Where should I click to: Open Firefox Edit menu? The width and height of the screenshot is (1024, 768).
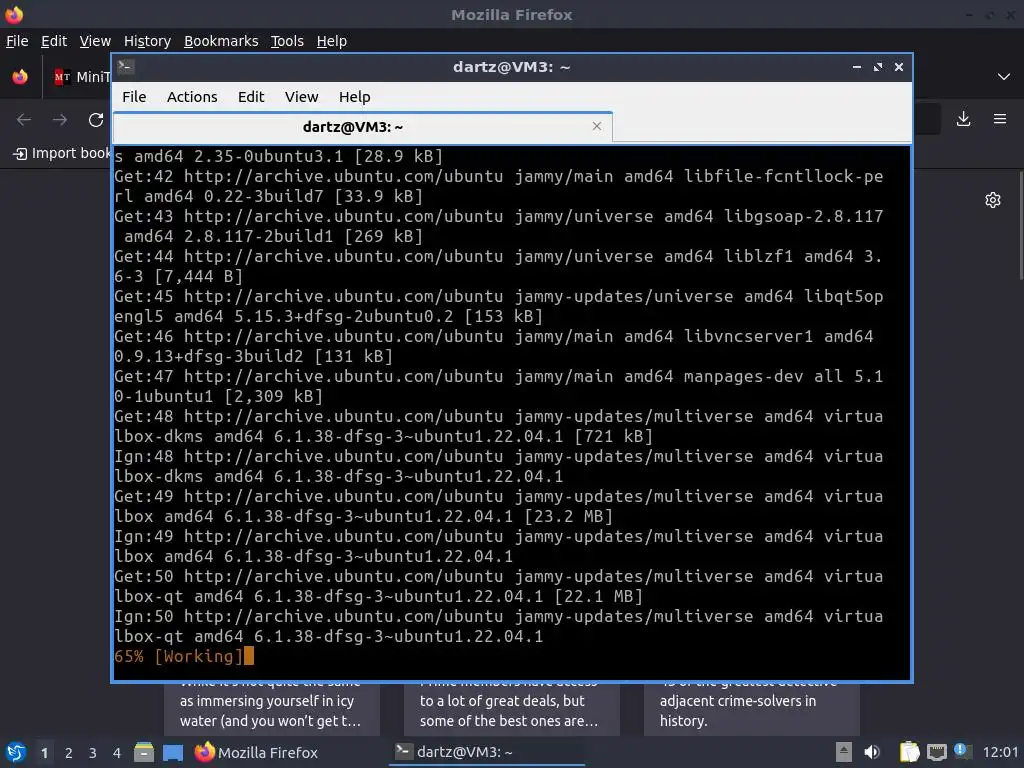[54, 41]
